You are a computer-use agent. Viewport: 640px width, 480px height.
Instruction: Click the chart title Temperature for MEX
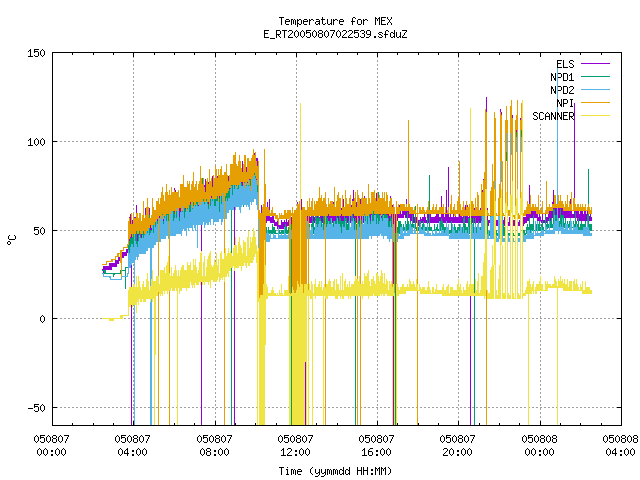click(x=335, y=21)
